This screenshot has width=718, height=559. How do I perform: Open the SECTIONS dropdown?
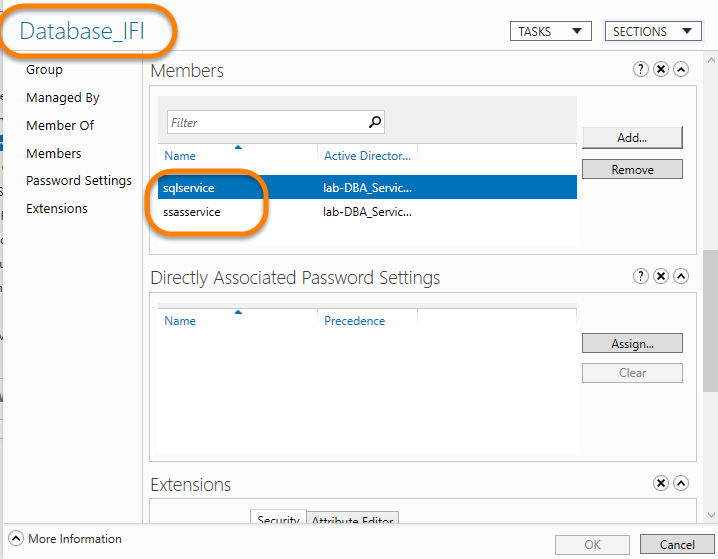tap(653, 31)
